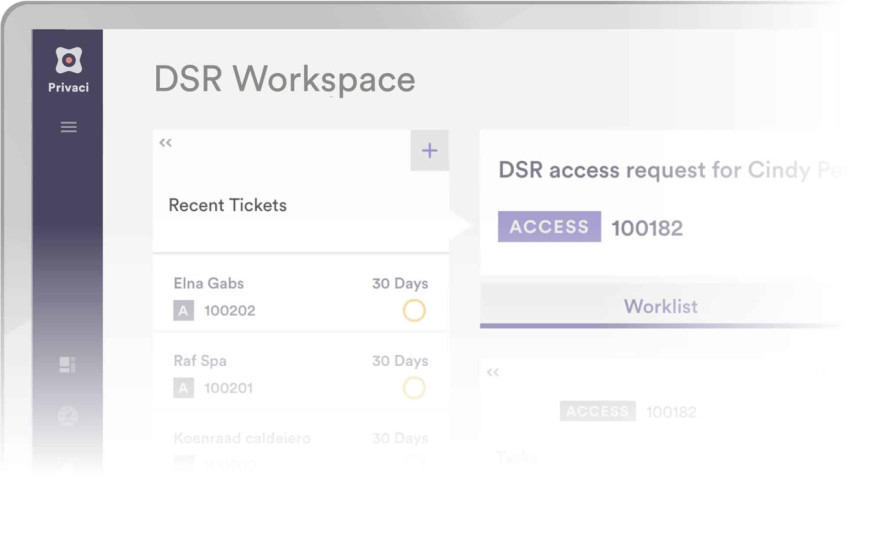Switch to the Worklist tab

(660, 306)
